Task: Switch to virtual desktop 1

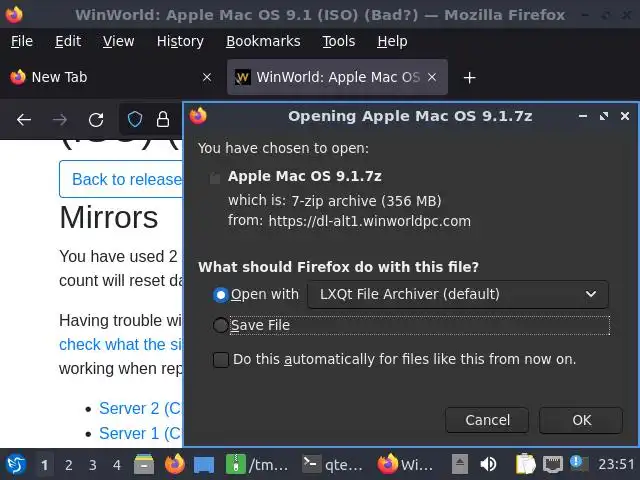Action: (44, 465)
